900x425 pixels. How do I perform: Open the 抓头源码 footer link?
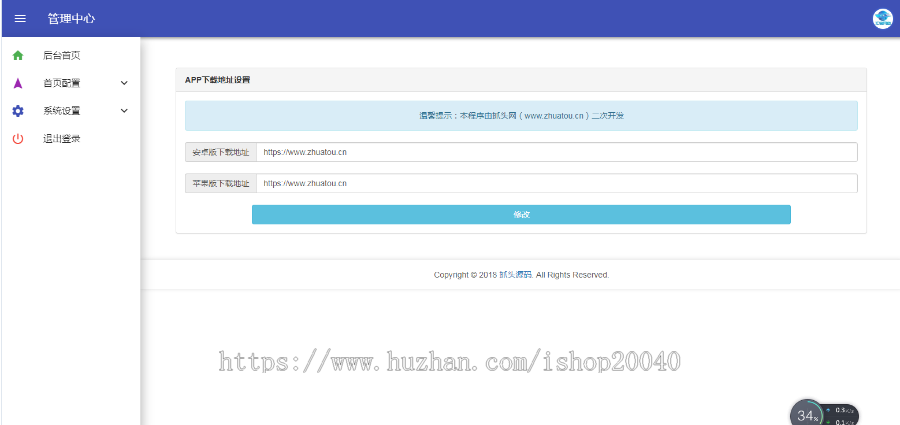pos(515,275)
